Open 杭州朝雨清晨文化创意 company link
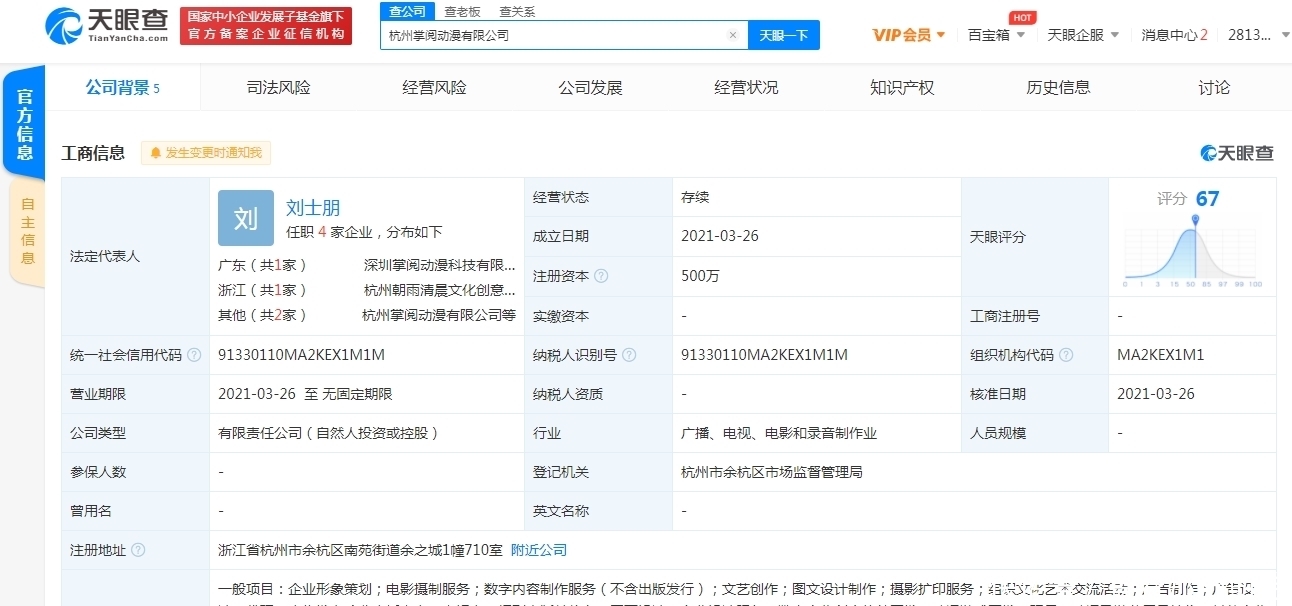This screenshot has height=606, width=1292. pos(440,290)
